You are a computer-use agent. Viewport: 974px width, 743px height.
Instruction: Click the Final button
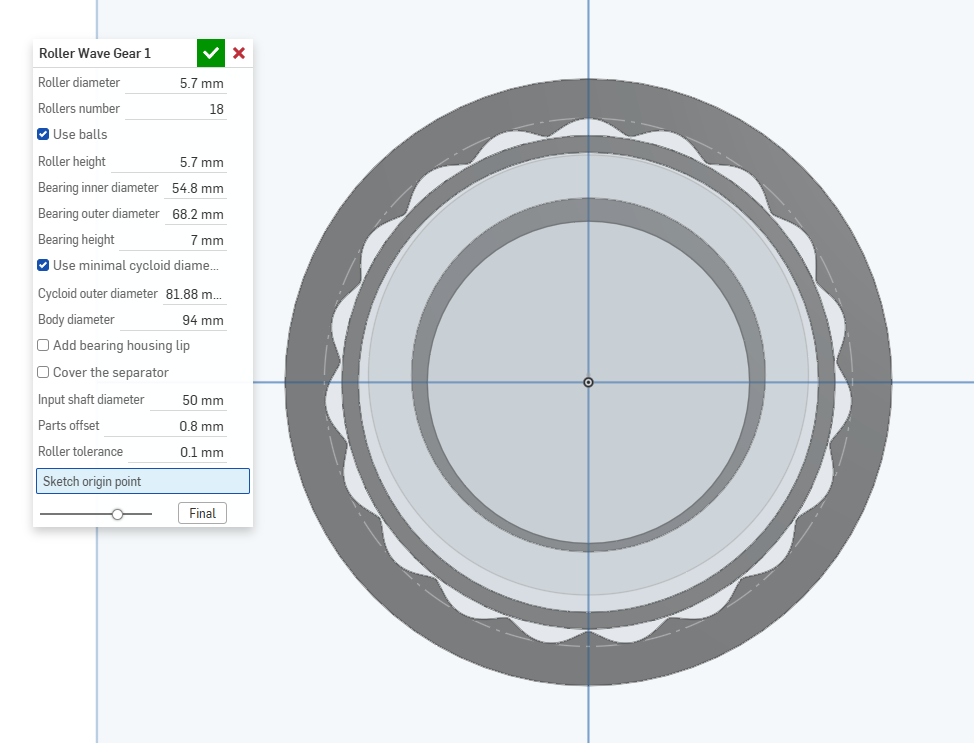point(203,513)
